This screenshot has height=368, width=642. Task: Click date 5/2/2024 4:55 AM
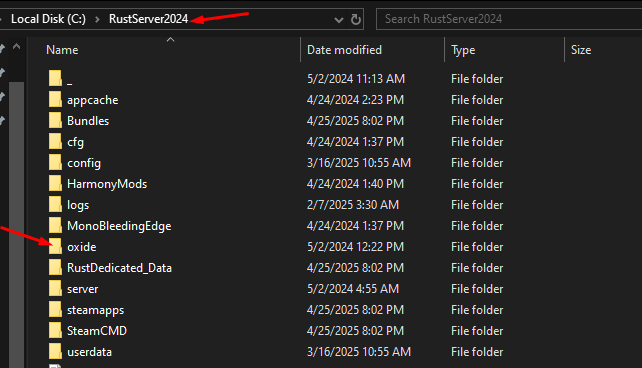pos(353,289)
